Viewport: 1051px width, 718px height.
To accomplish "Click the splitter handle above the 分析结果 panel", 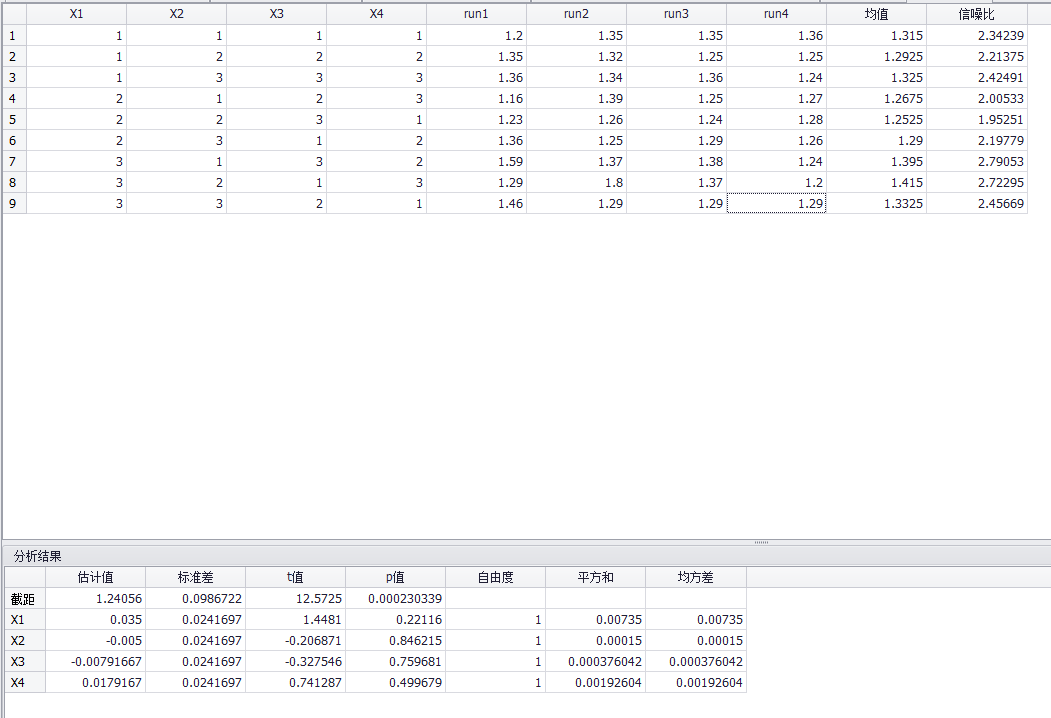I will 761,542.
